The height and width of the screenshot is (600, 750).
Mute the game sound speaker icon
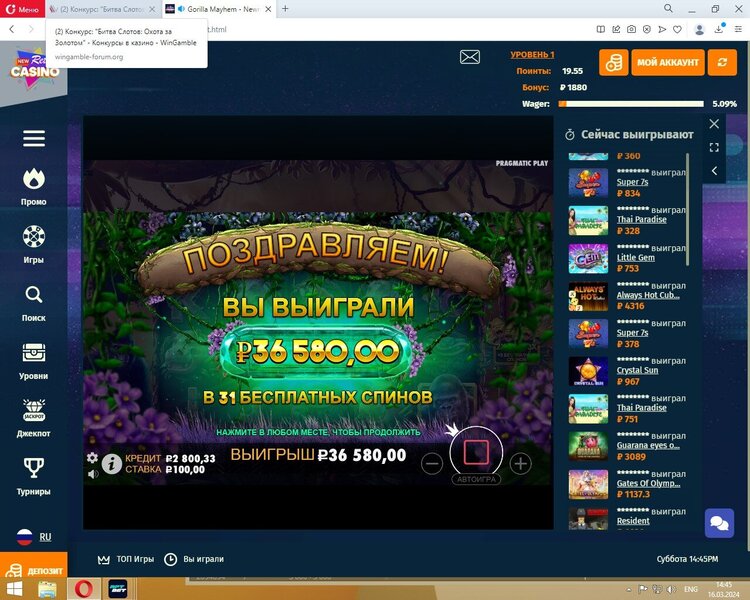[93, 474]
